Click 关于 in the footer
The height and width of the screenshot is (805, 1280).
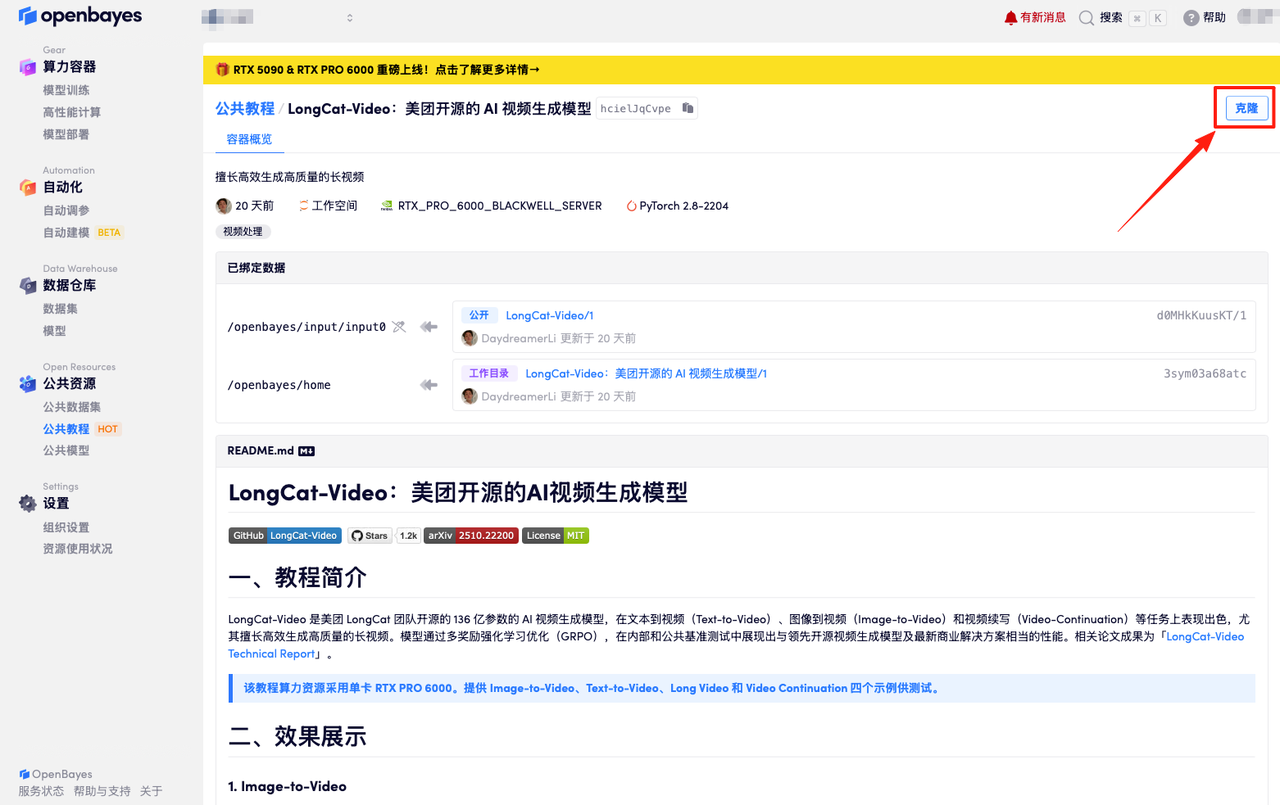click(x=151, y=791)
